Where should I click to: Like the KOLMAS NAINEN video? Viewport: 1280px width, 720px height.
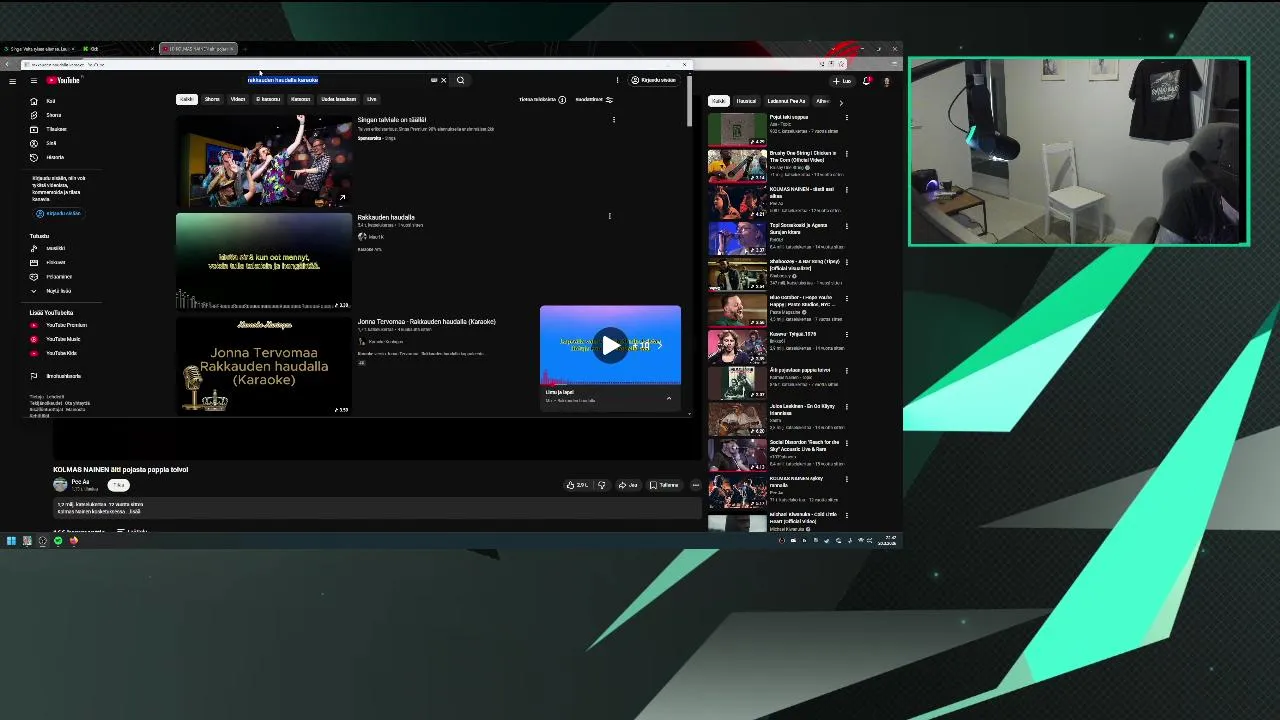[x=578, y=485]
